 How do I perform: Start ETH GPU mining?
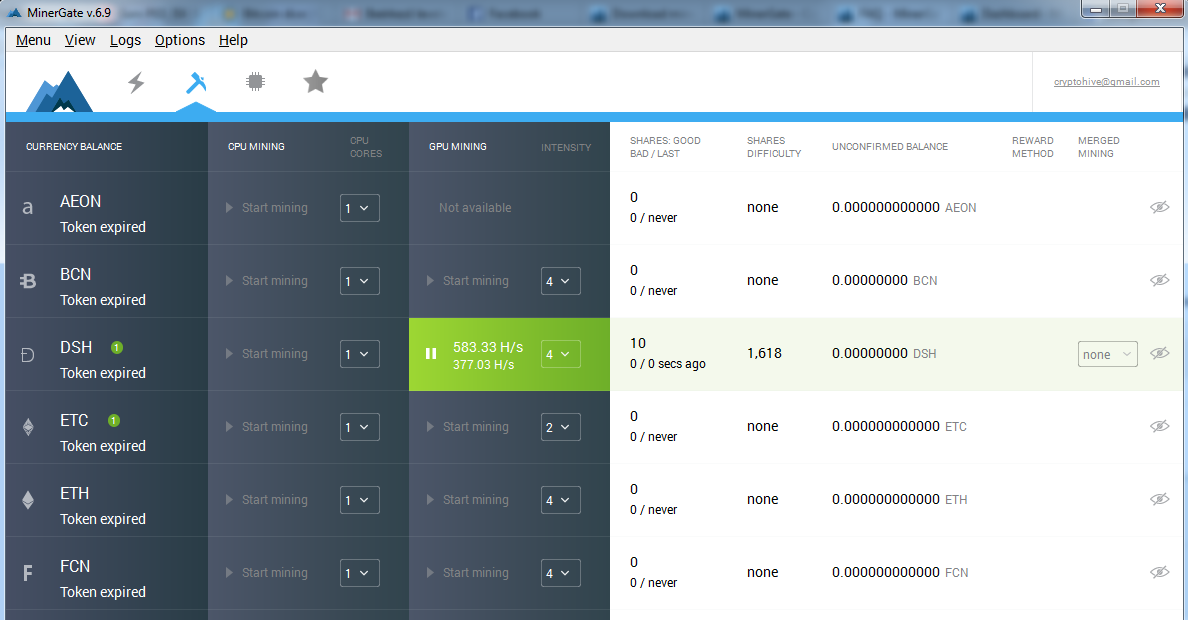click(467, 500)
